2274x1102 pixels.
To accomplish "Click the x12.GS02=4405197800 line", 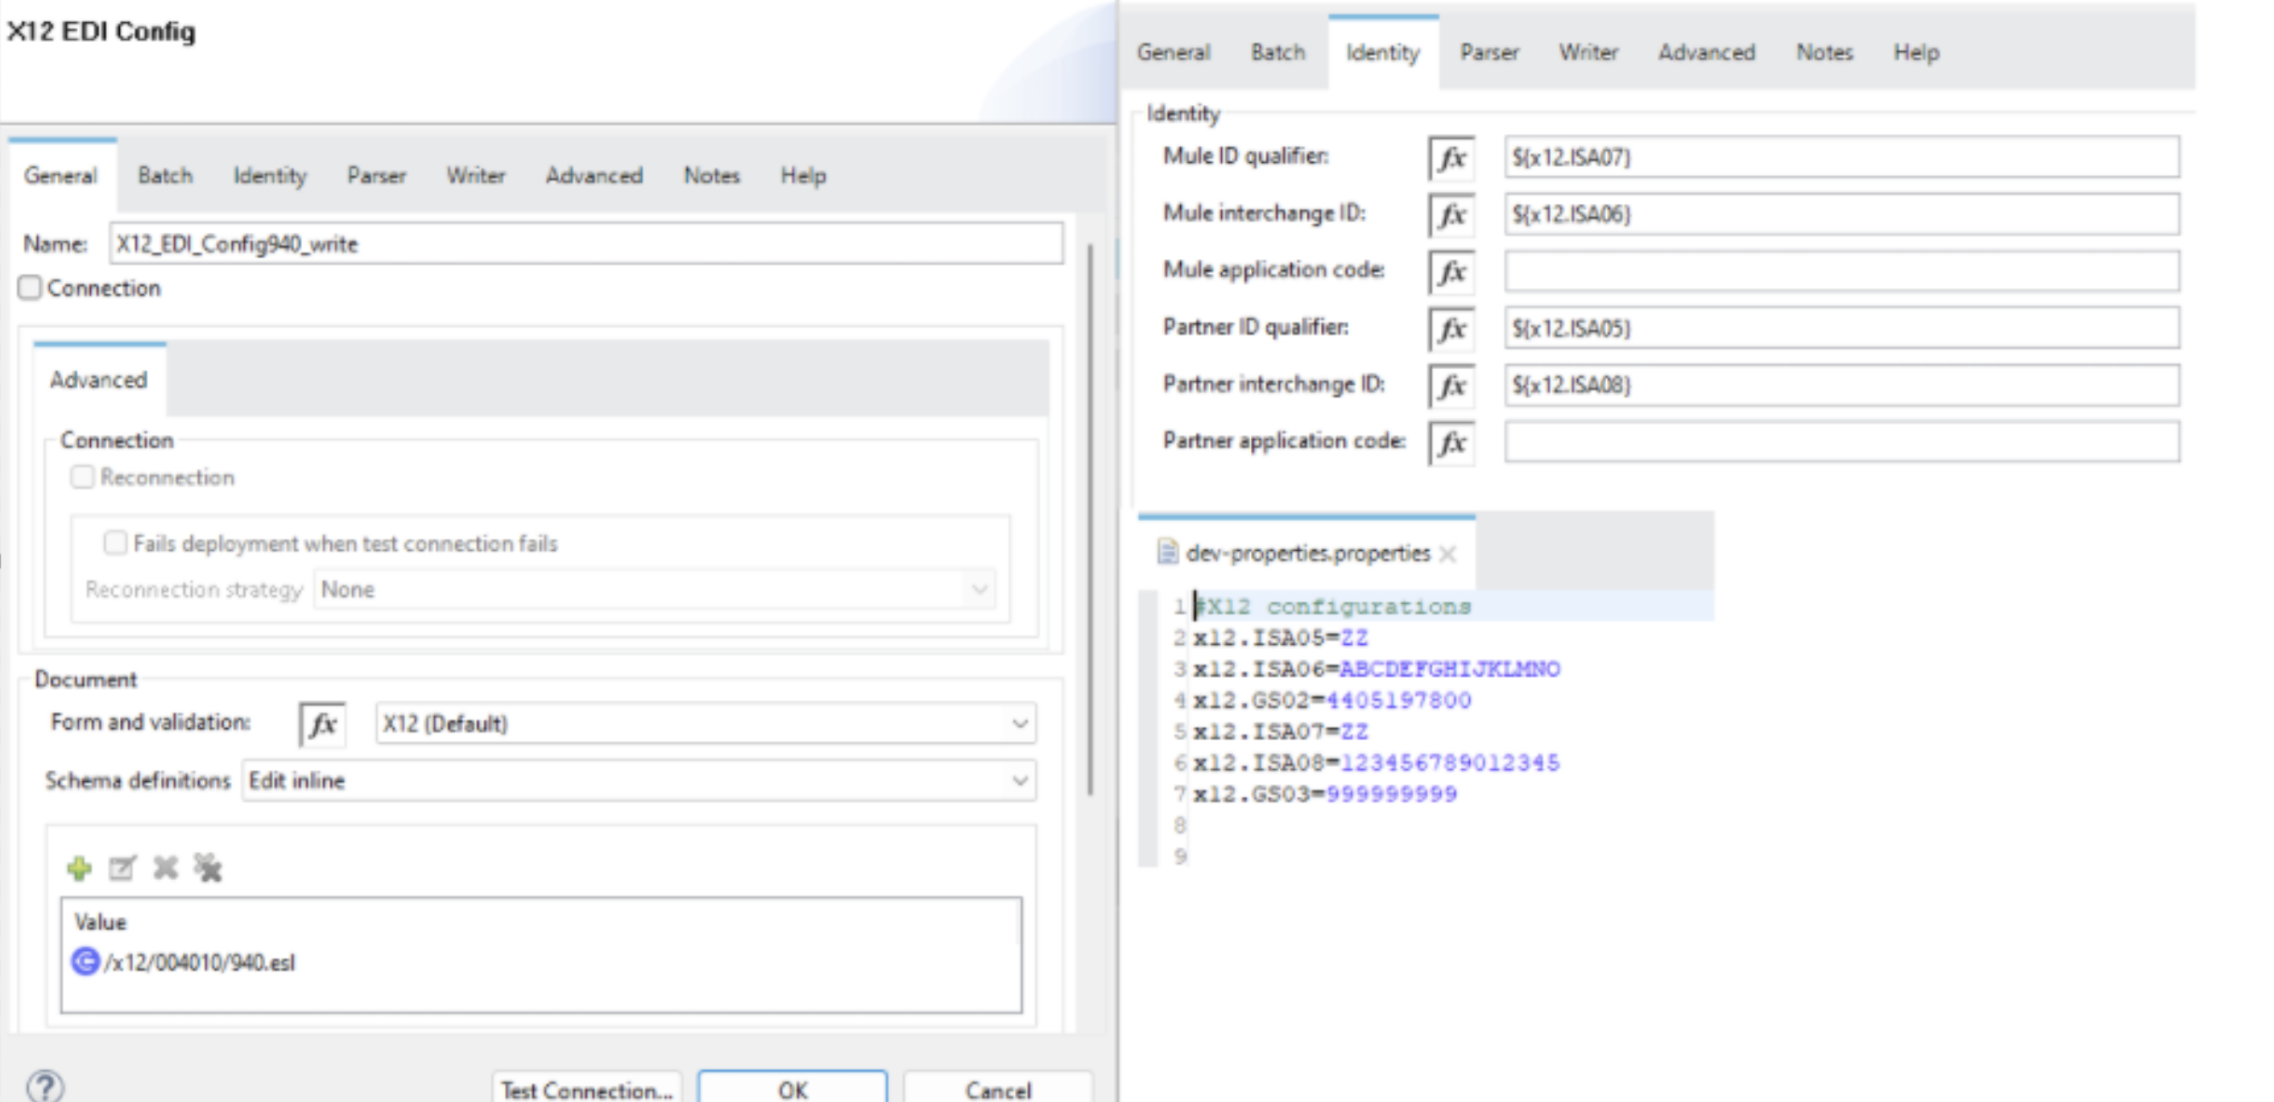I will click(1332, 700).
